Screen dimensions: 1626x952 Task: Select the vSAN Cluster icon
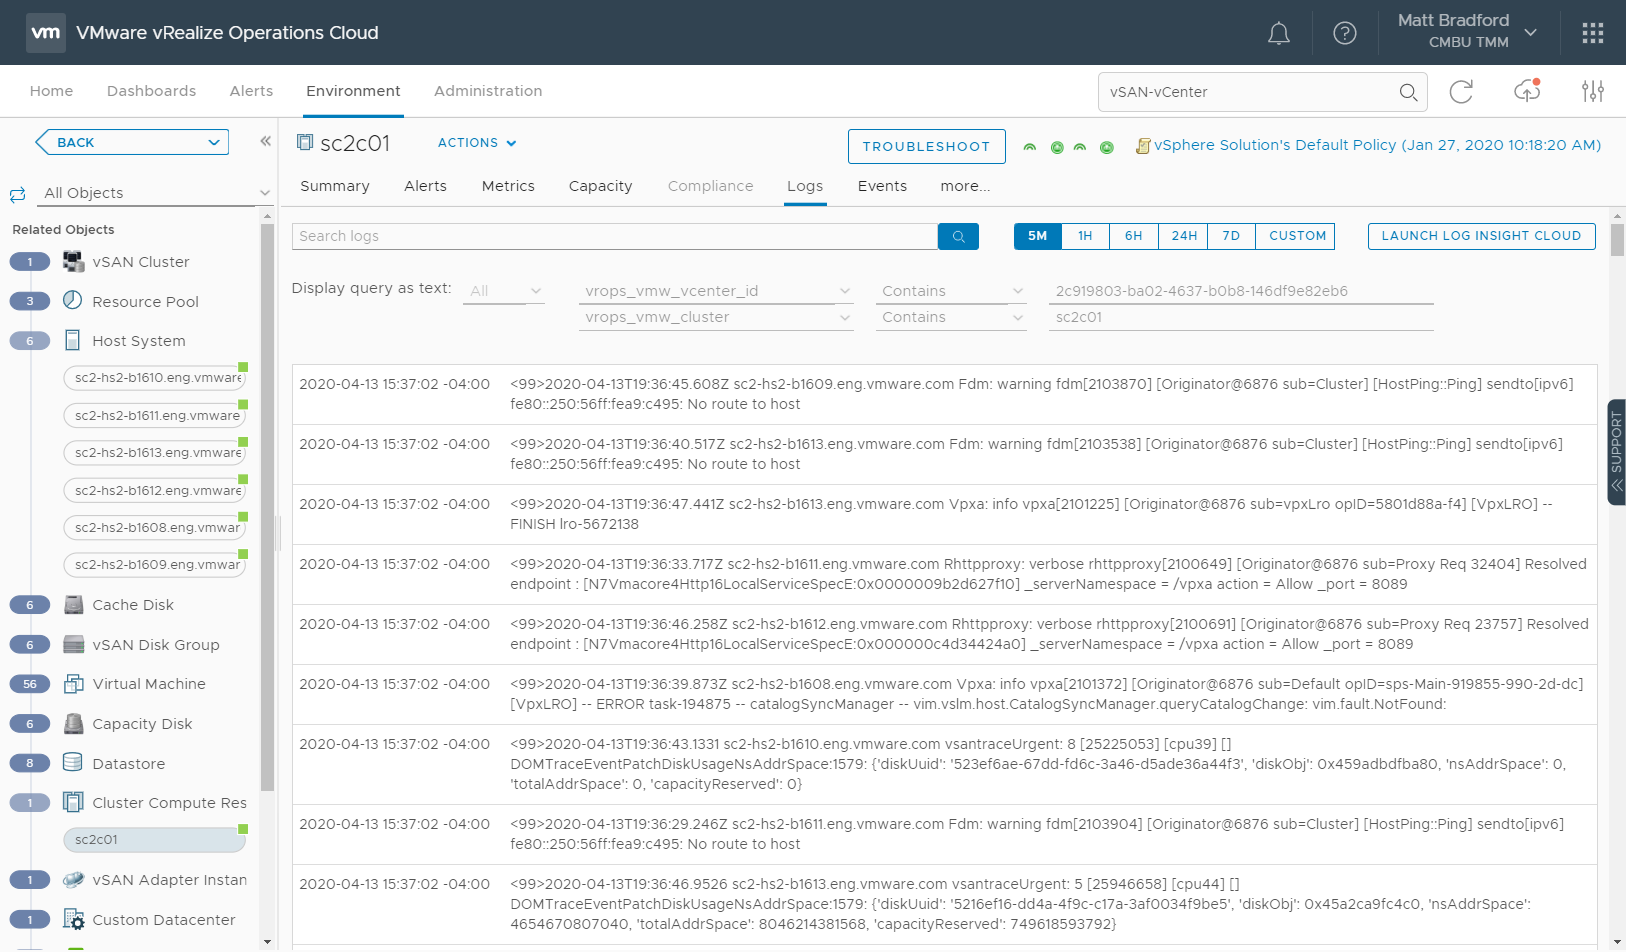click(73, 262)
